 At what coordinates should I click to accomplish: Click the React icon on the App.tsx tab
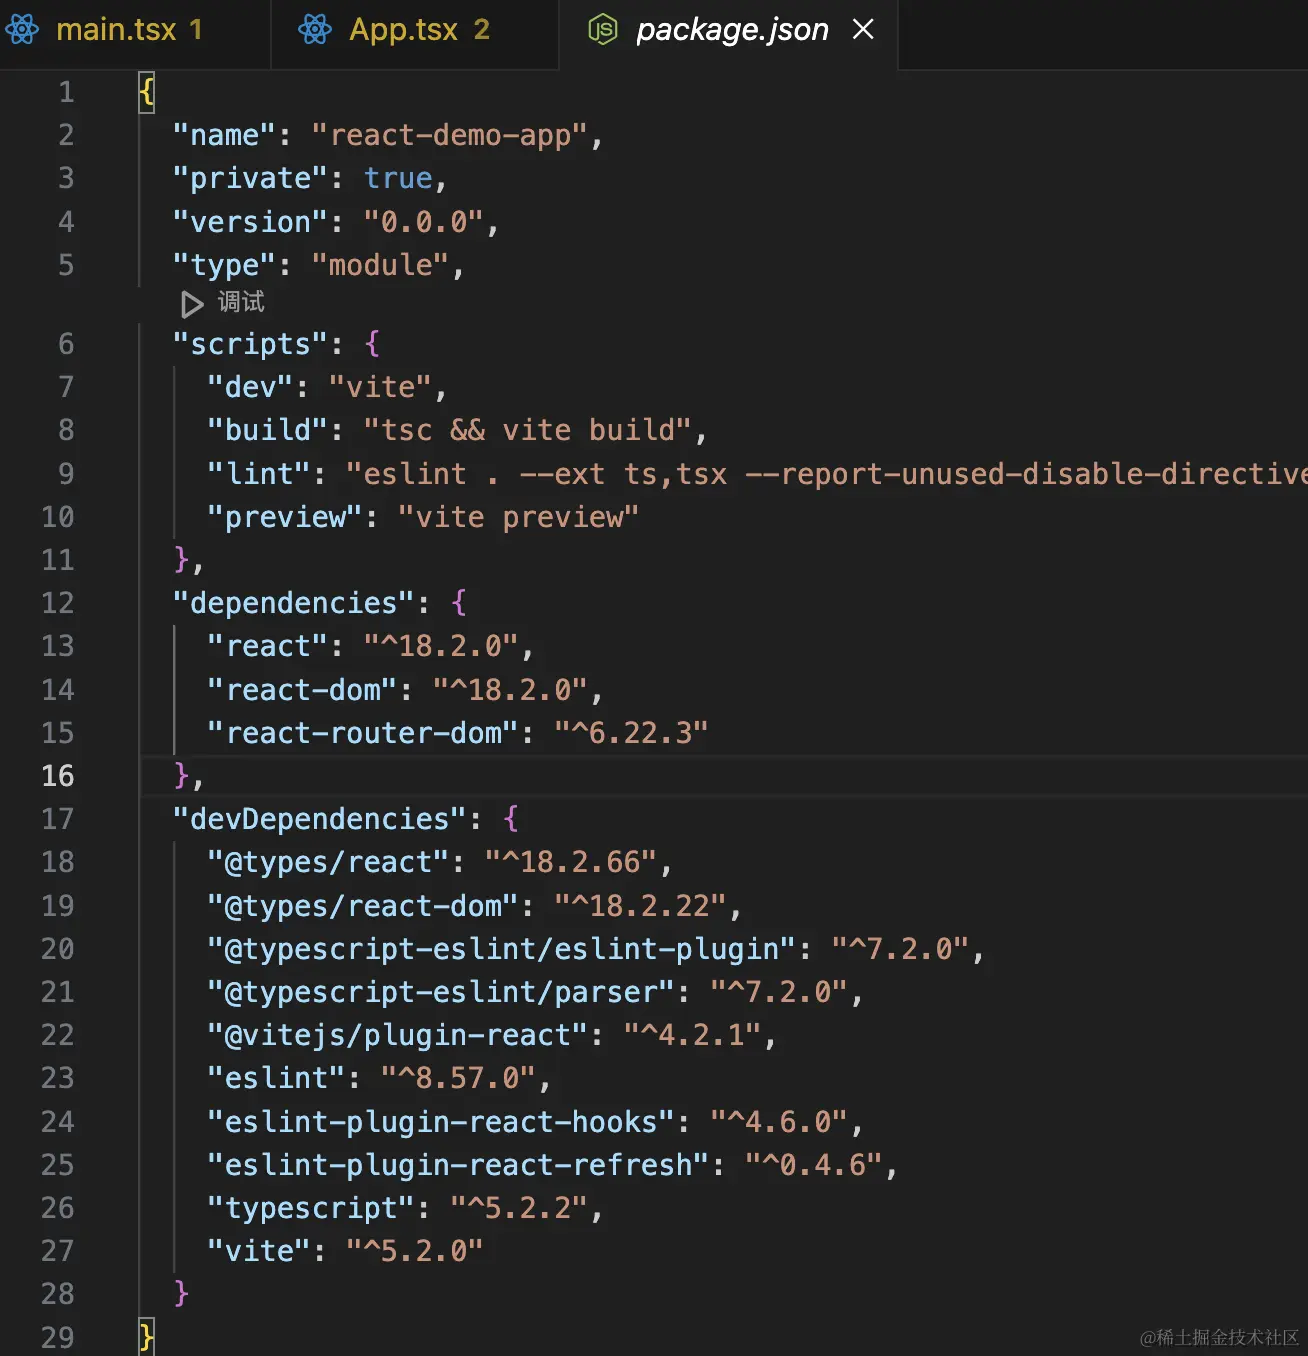[x=315, y=29]
